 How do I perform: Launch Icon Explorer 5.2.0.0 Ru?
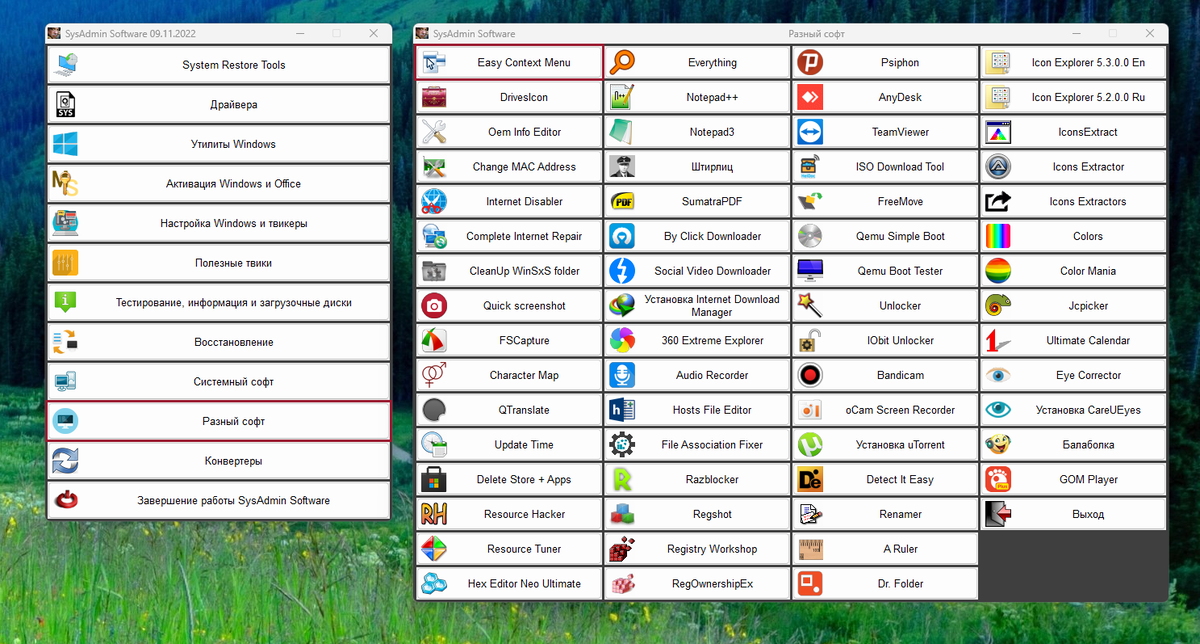[1073, 97]
